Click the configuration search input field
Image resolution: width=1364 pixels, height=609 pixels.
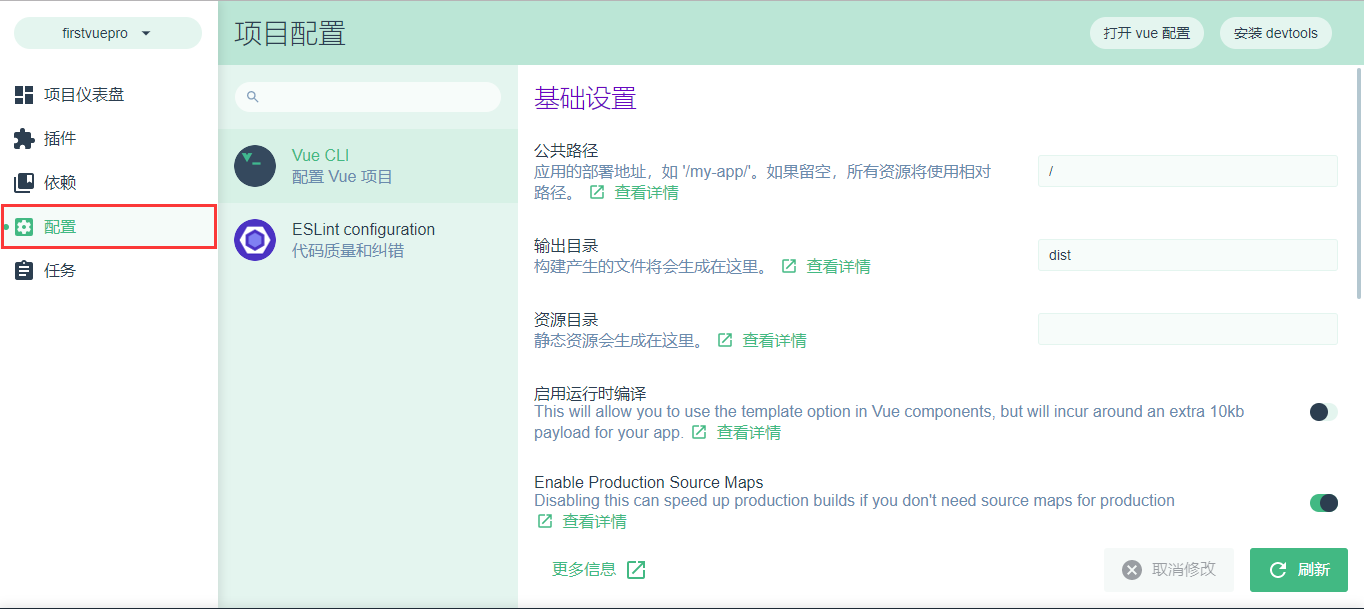368,97
